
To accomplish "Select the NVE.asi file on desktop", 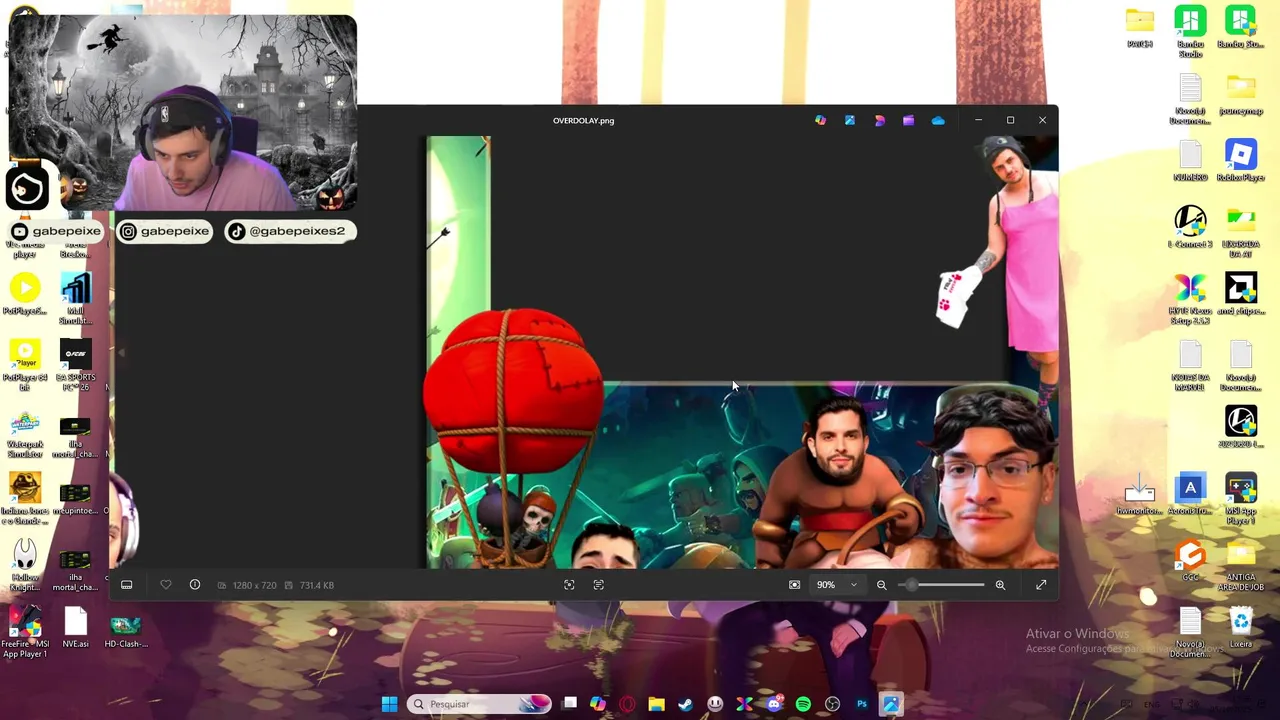I will coord(76,628).
